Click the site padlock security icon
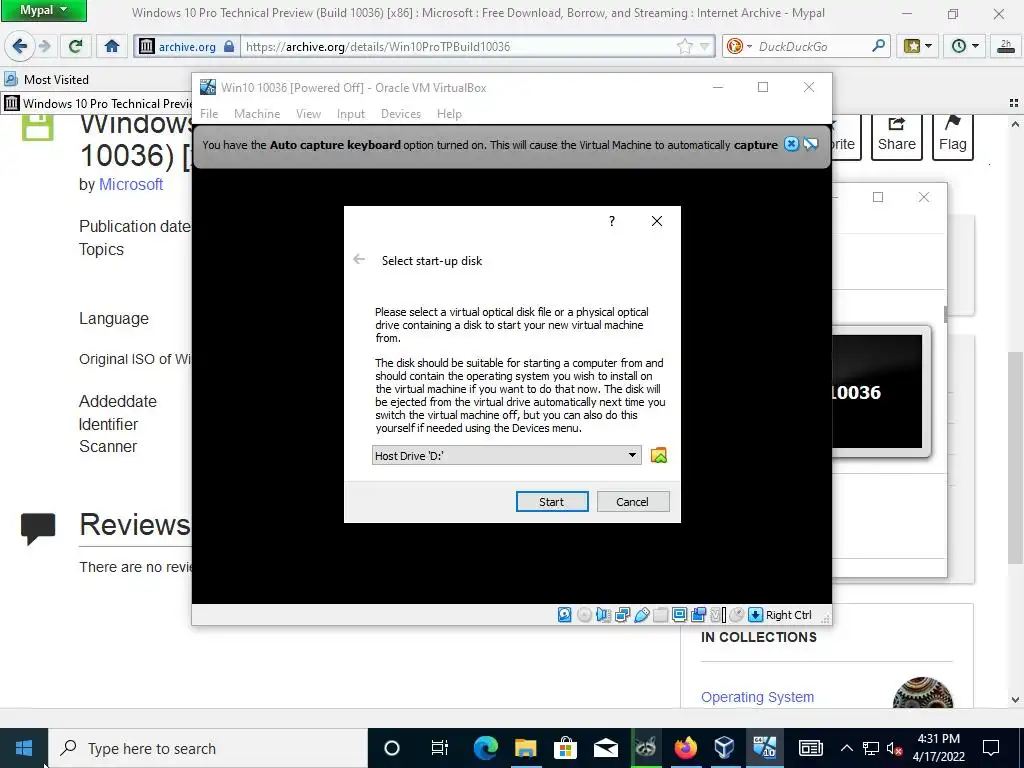The image size is (1024, 768). [x=229, y=46]
